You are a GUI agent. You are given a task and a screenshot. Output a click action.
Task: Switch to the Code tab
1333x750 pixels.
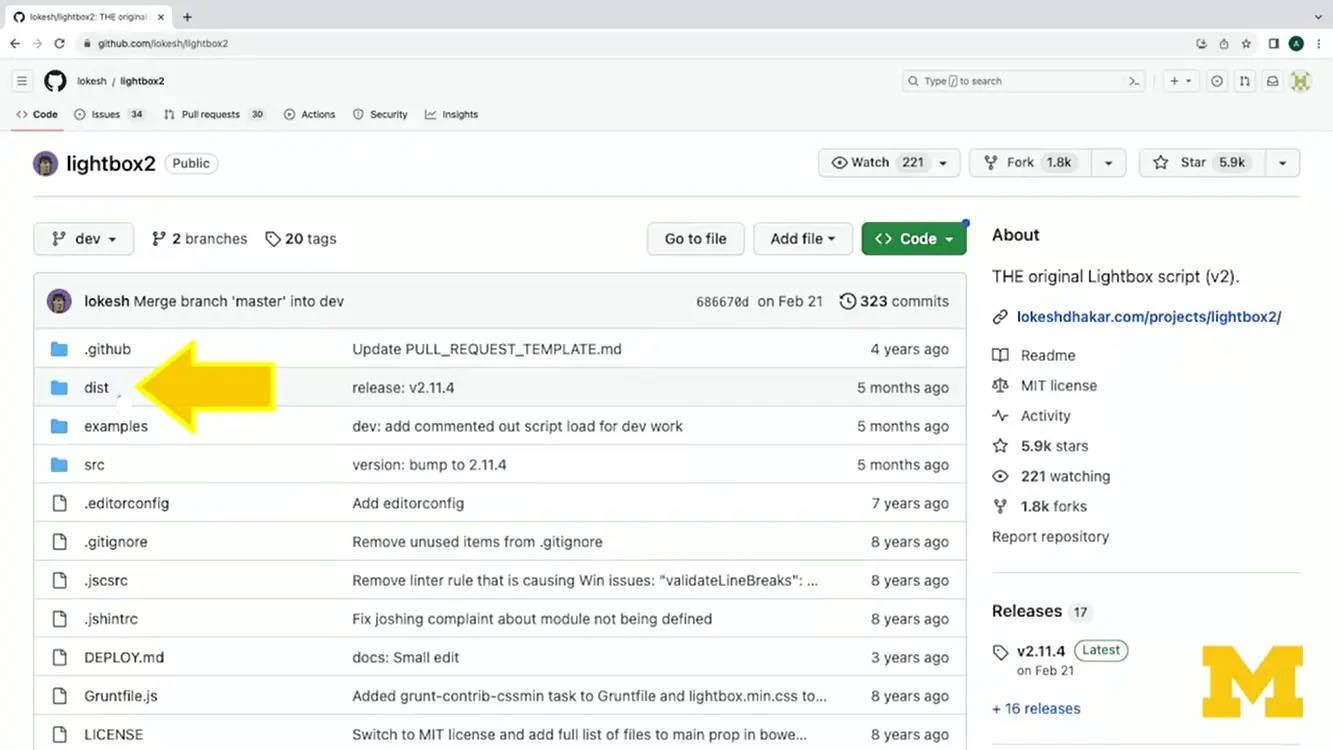coord(37,114)
